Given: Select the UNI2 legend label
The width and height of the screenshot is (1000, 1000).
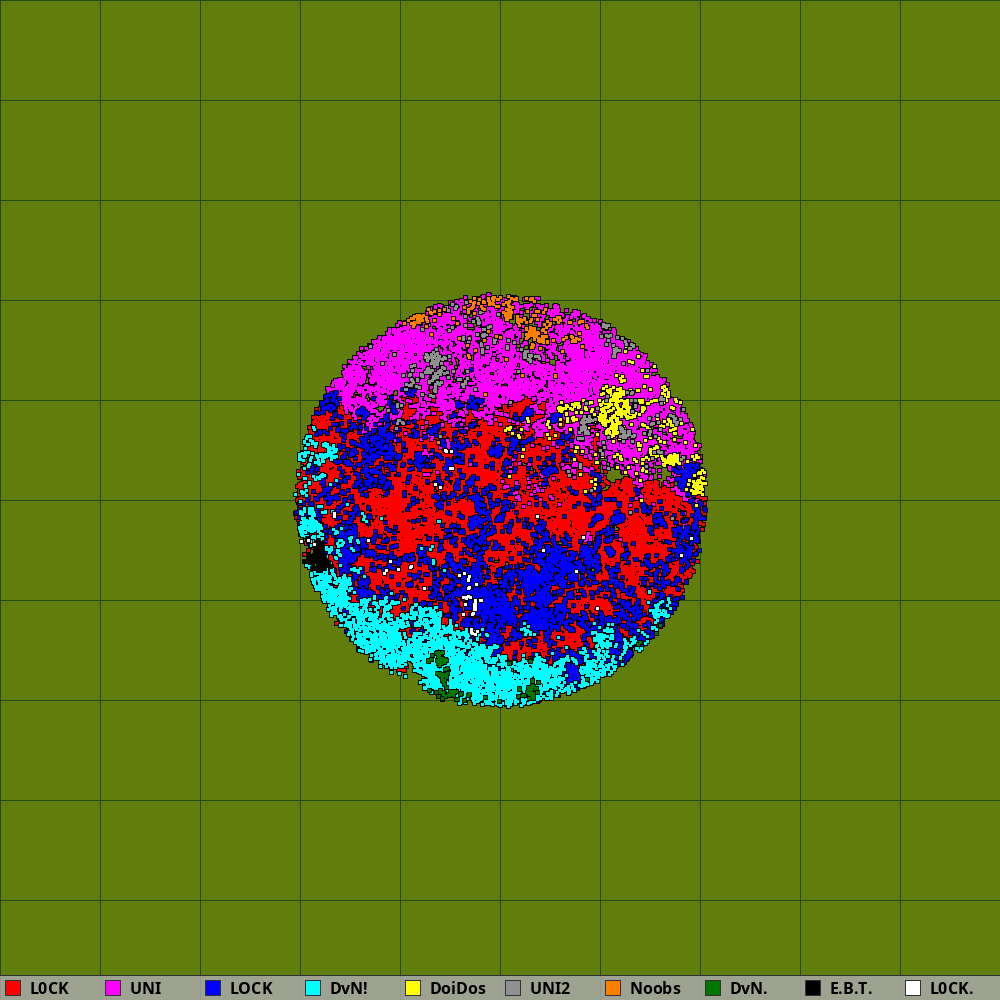Looking at the screenshot, I should click(x=550, y=988).
